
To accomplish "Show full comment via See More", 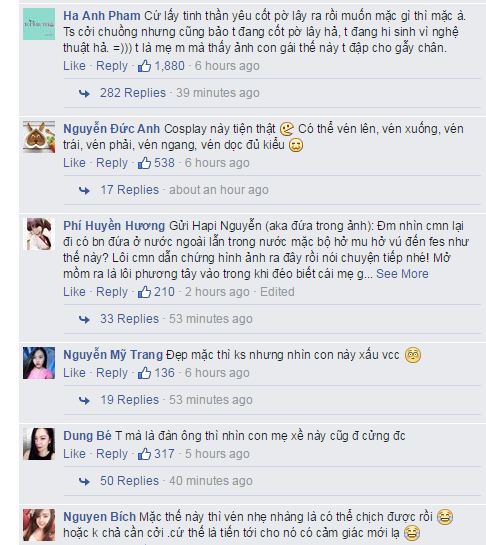I will coord(402,274).
